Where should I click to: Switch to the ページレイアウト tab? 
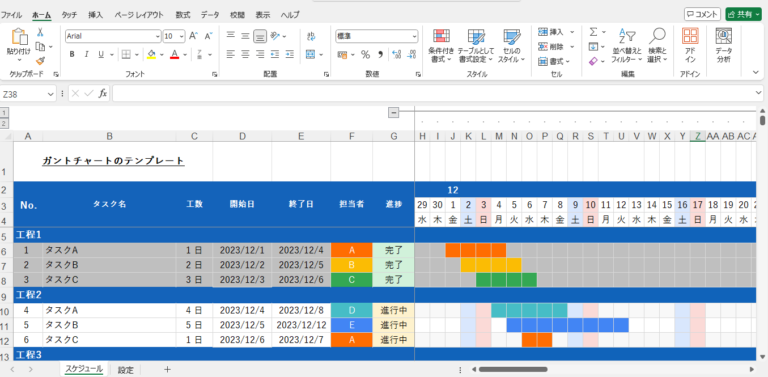click(139, 15)
